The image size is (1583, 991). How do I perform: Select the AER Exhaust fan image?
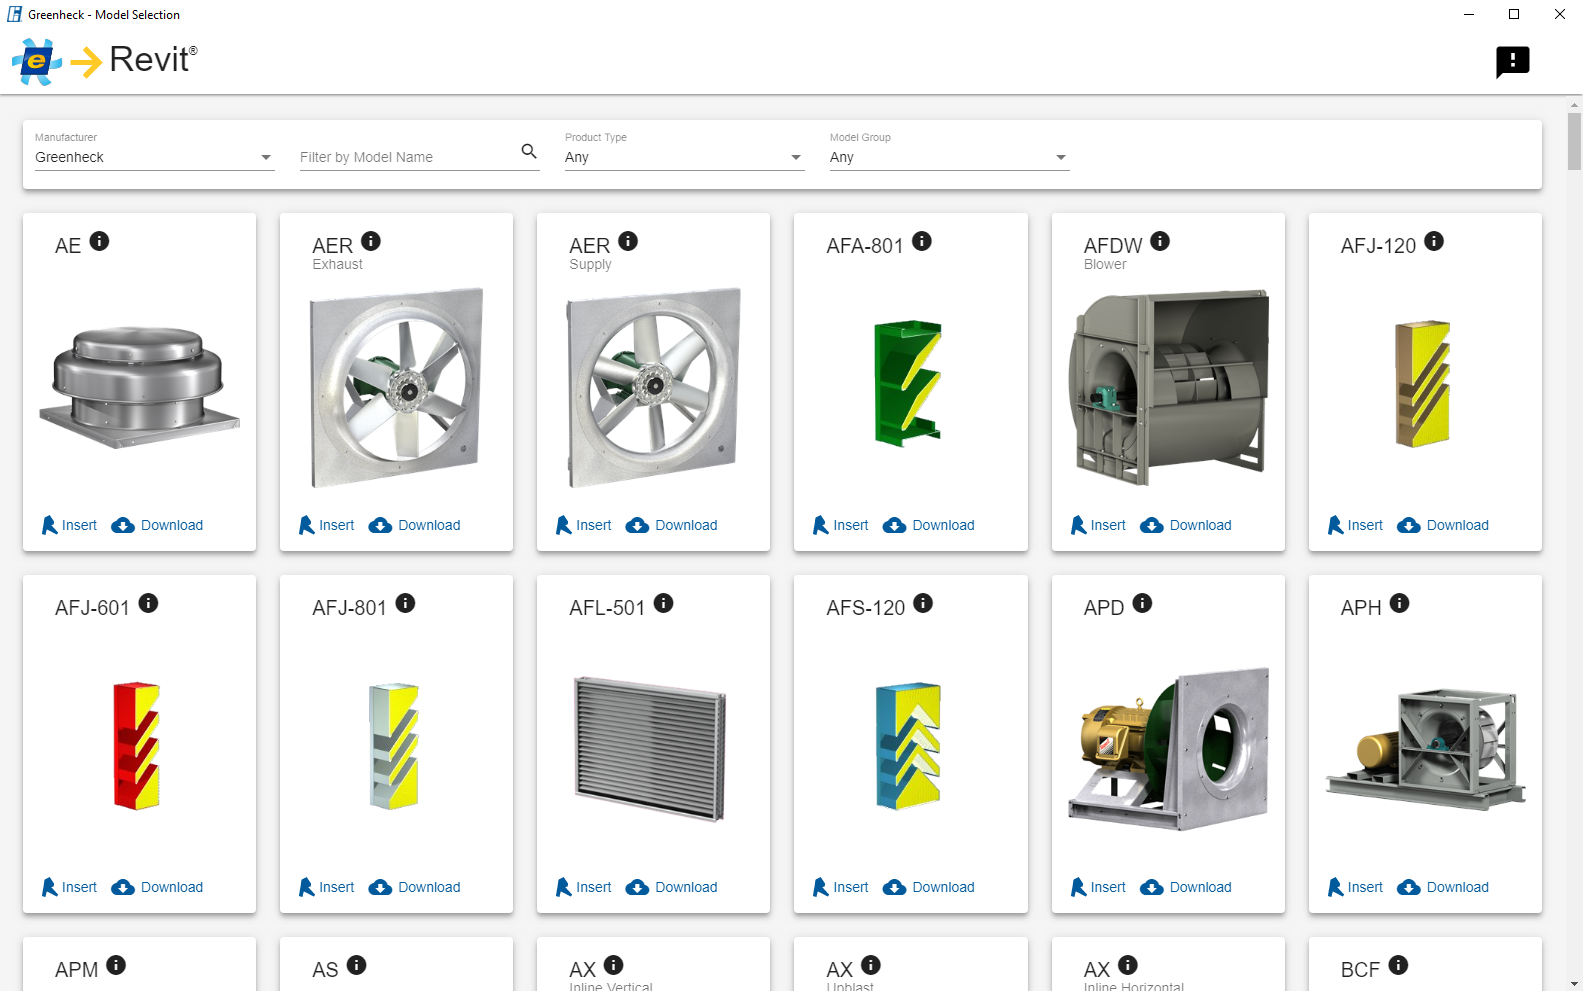(x=397, y=388)
